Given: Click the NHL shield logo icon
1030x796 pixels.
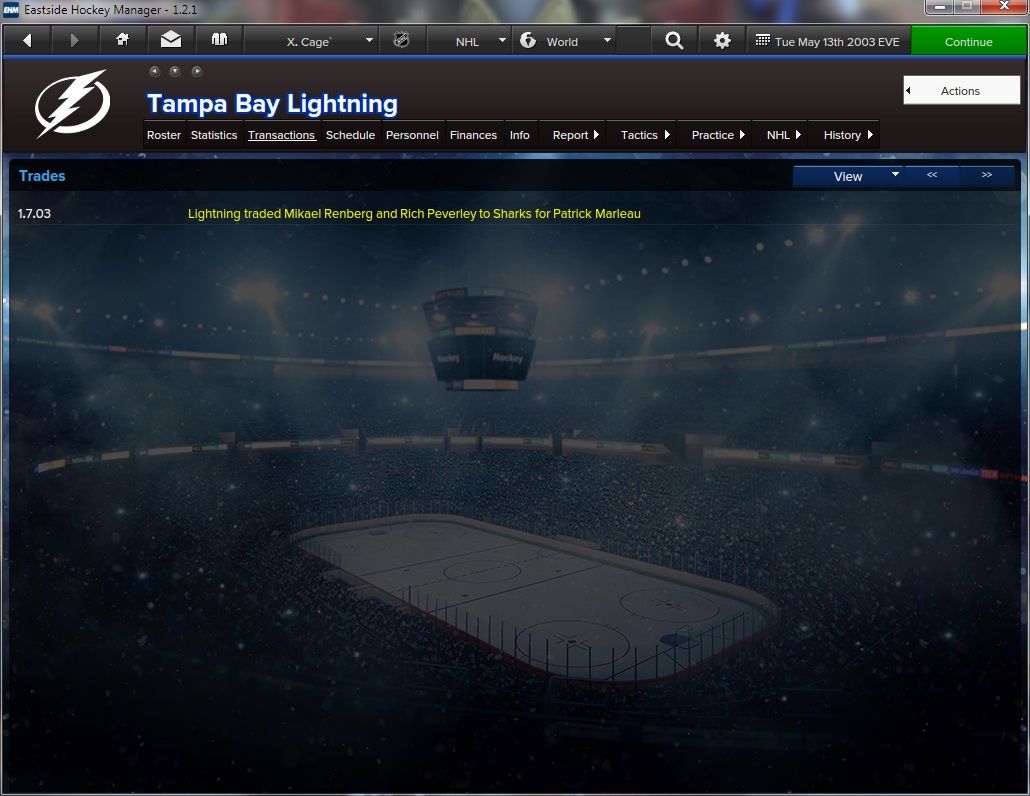Looking at the screenshot, I should coord(401,41).
